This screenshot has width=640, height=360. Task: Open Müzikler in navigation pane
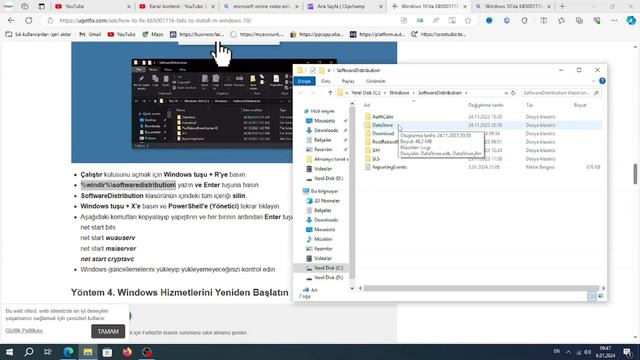(x=323, y=239)
